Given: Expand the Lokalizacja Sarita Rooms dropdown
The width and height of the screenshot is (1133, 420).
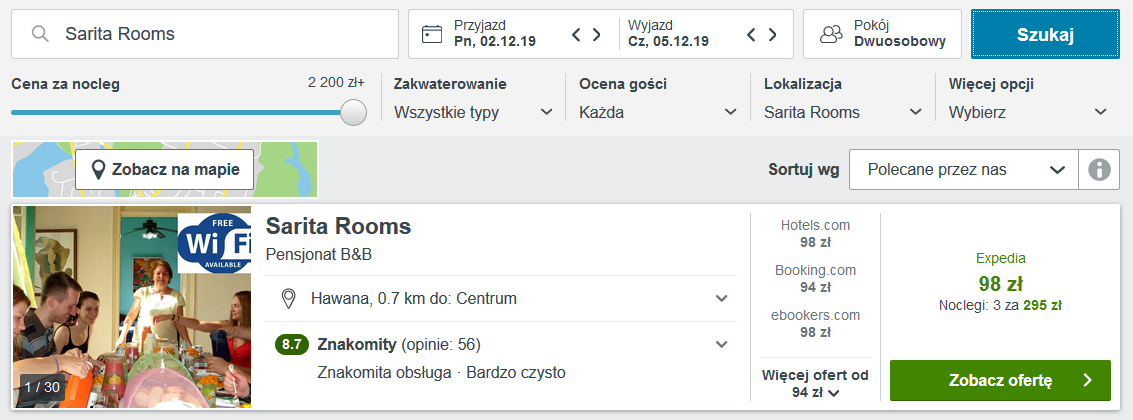Looking at the screenshot, I should pos(843,112).
